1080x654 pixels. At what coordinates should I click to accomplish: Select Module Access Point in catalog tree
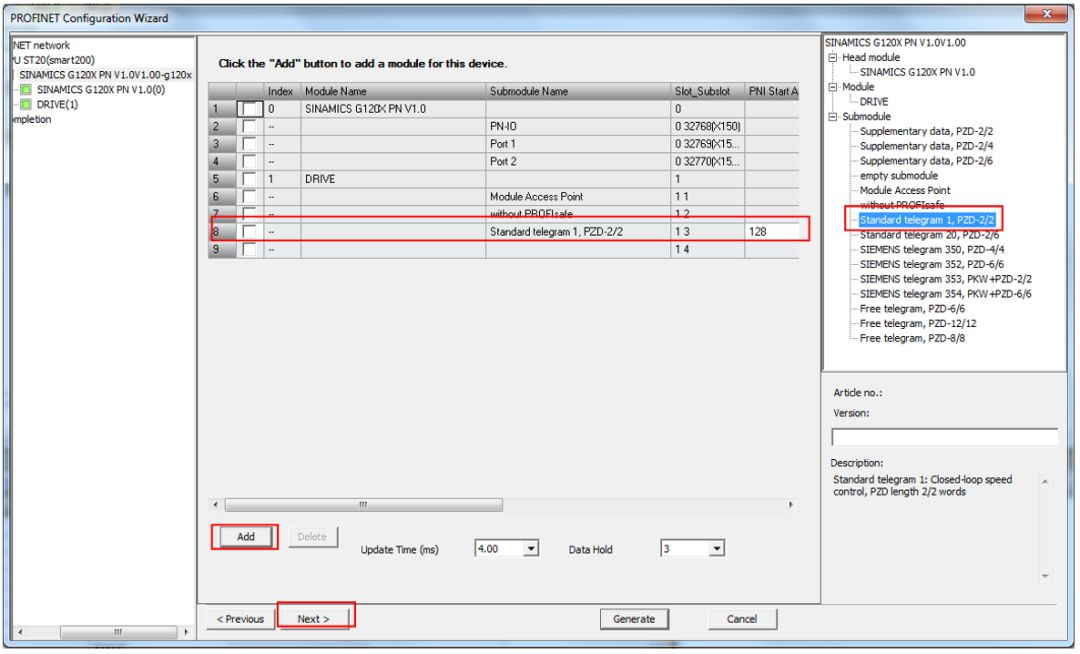pos(905,191)
